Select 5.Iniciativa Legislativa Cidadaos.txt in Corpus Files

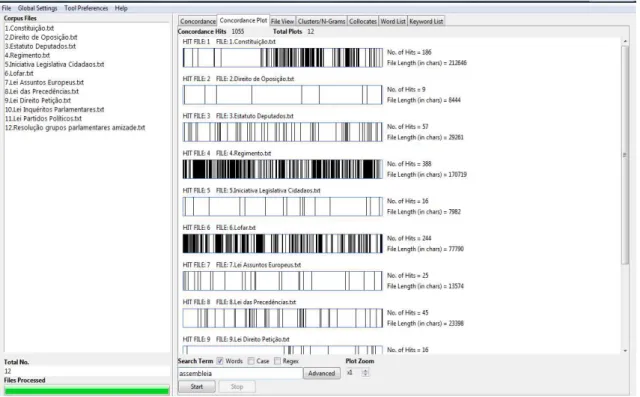(54, 64)
